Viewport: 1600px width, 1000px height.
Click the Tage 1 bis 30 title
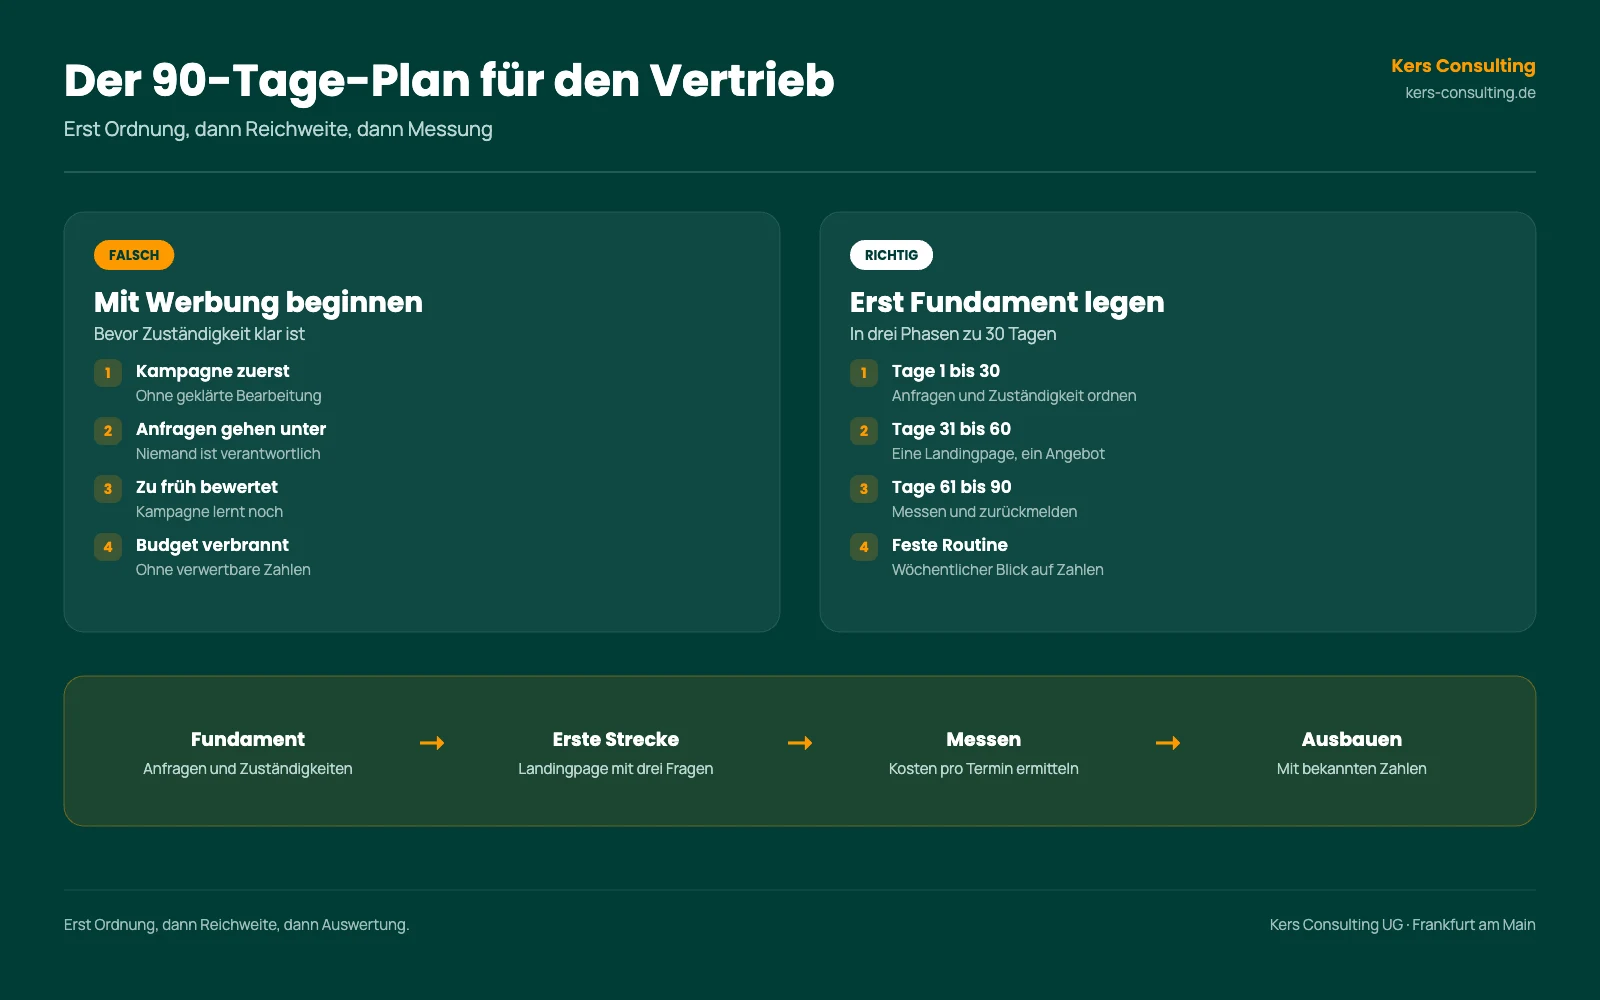946,371
